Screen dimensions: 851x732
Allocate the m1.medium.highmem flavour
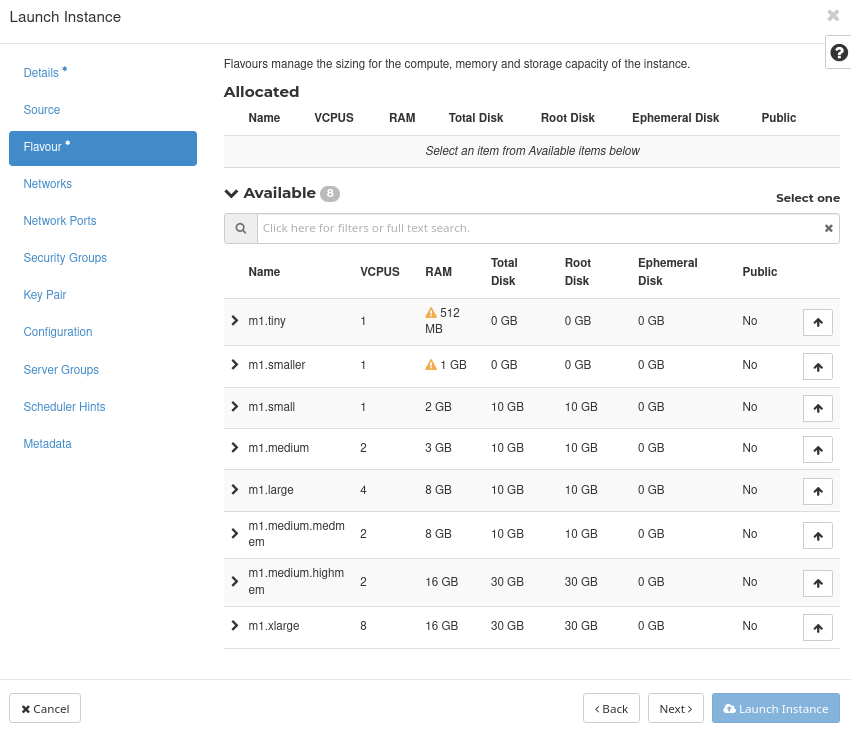[817, 583]
